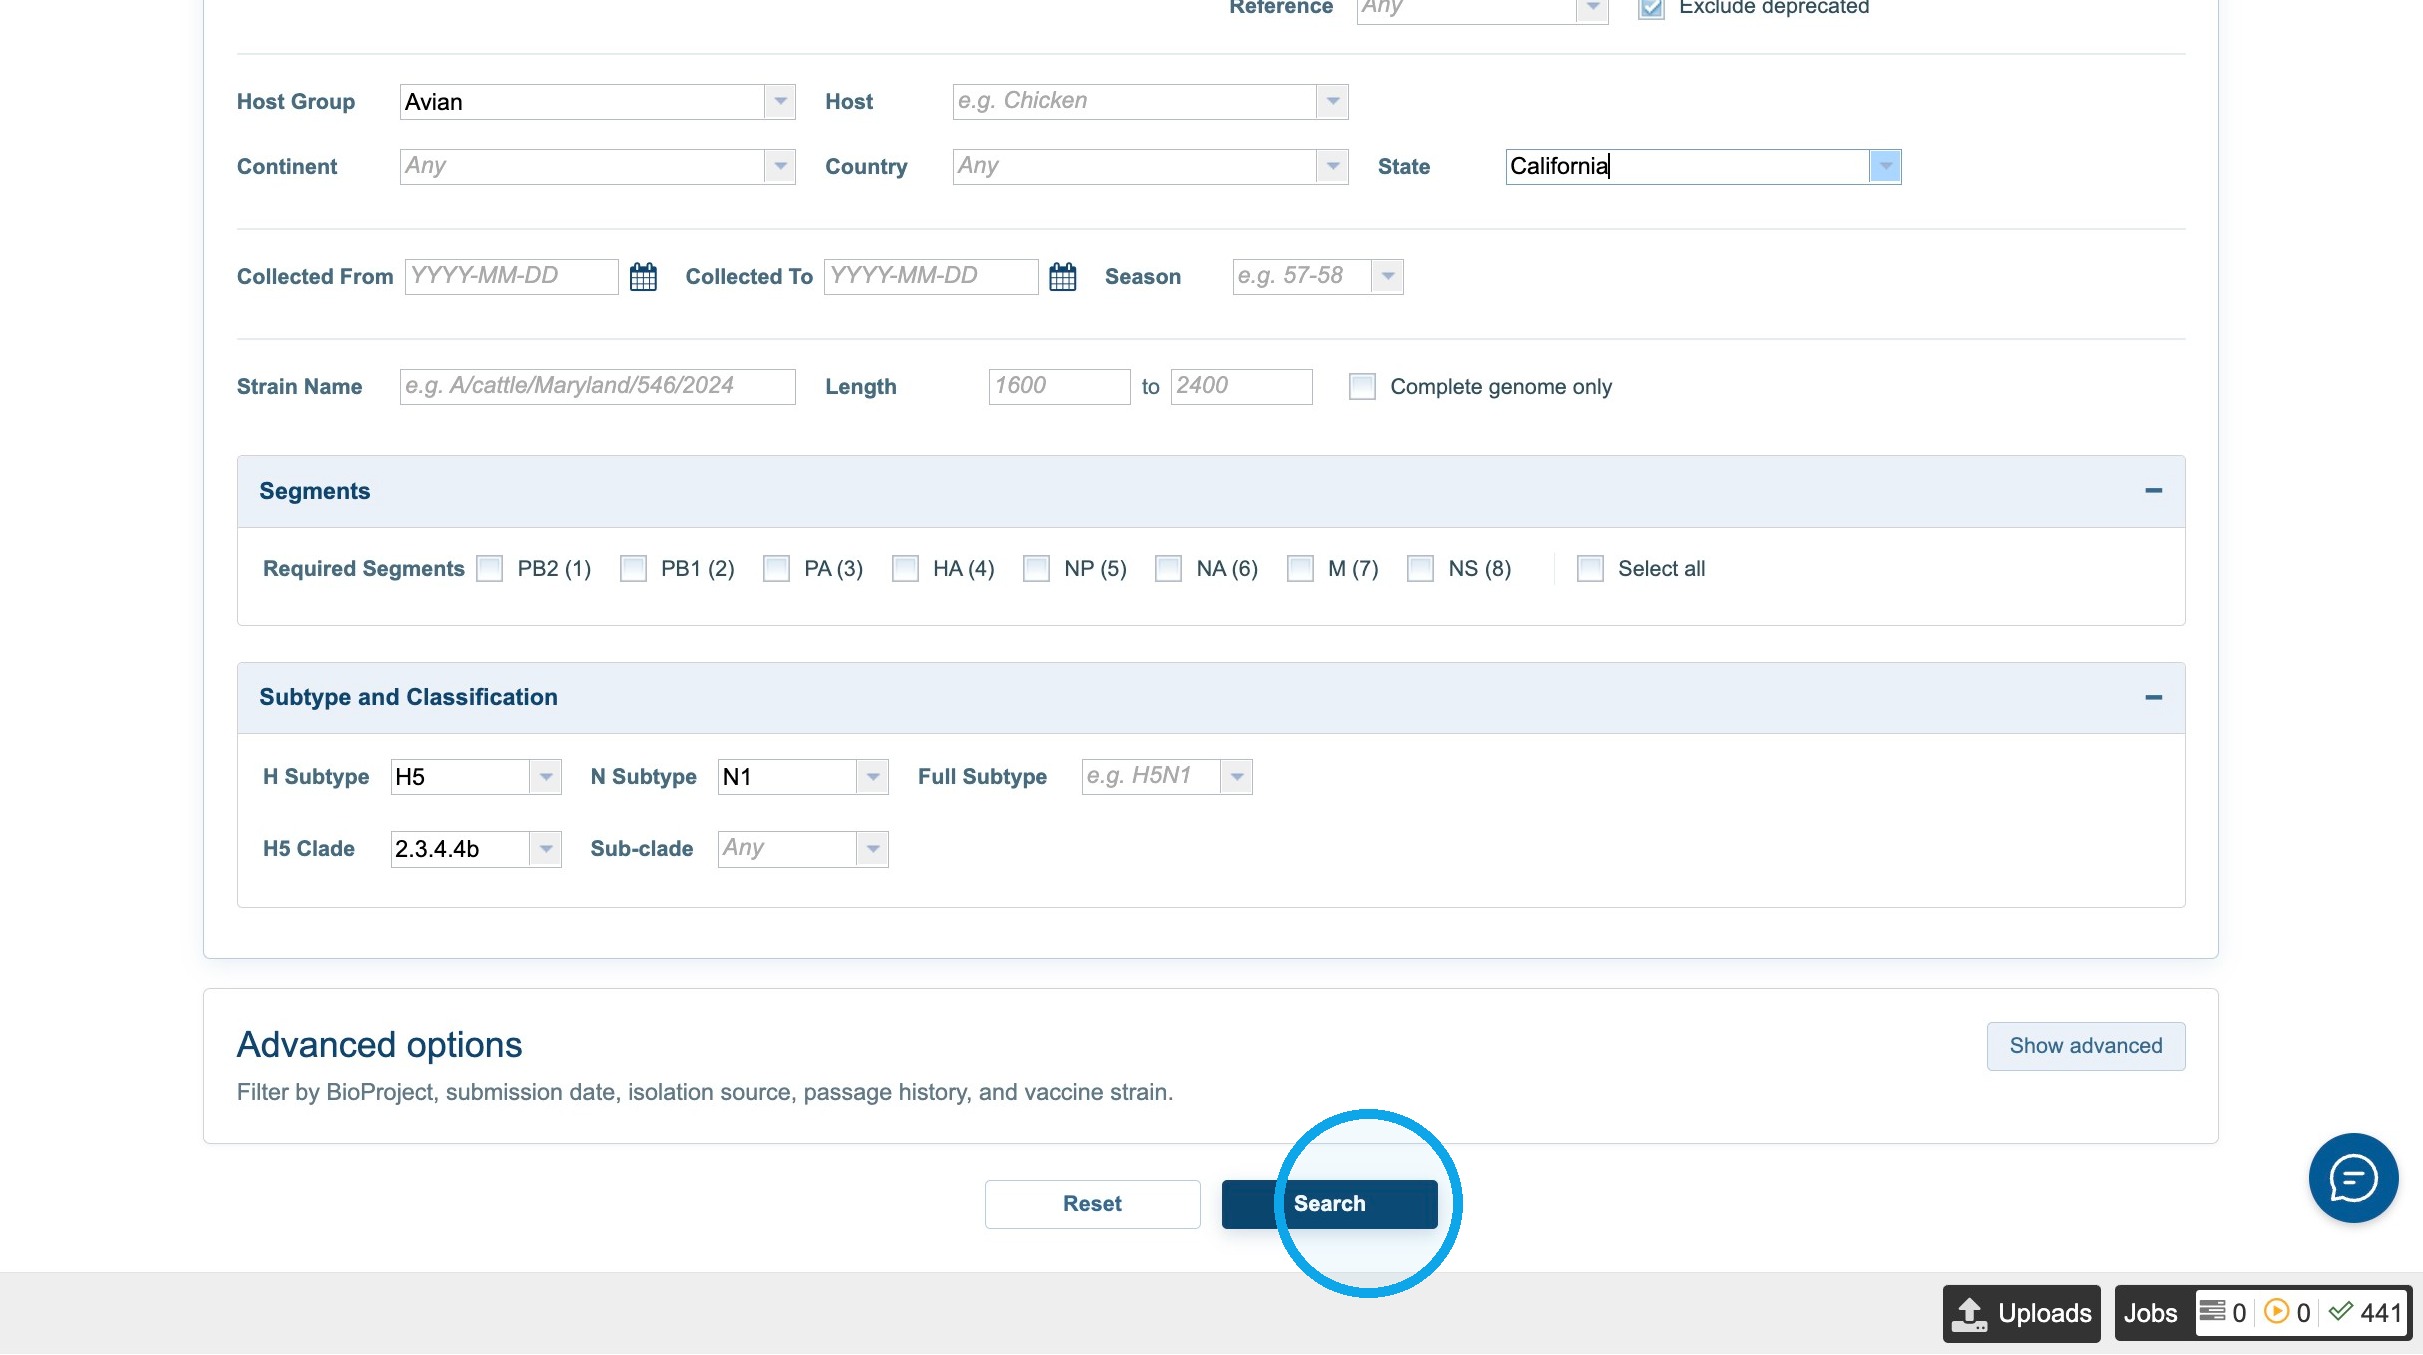Viewport: 2423px width, 1355px height.
Task: Open the State dropdown arrow
Action: [x=1885, y=167]
